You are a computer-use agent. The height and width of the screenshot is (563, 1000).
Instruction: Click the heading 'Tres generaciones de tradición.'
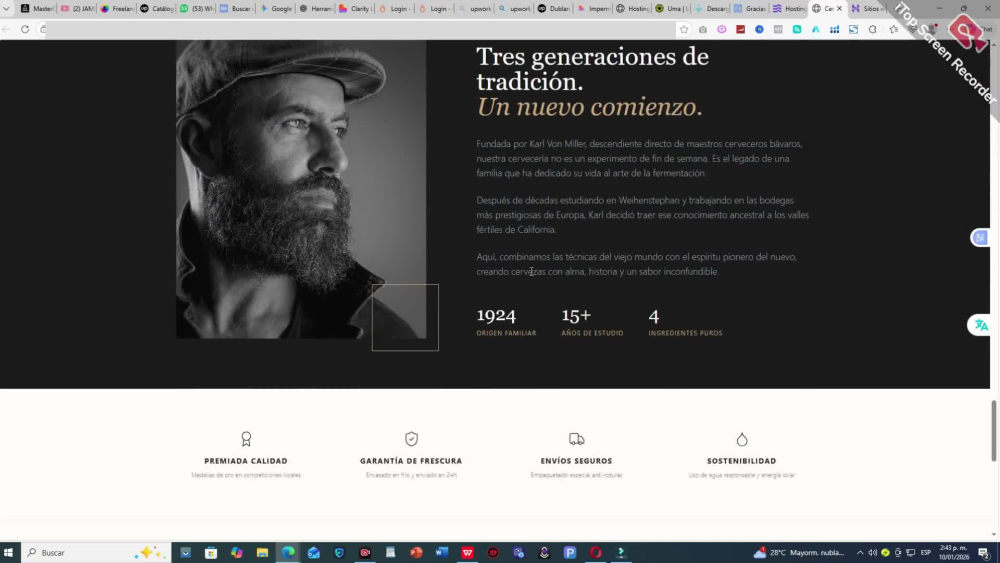tap(592, 69)
